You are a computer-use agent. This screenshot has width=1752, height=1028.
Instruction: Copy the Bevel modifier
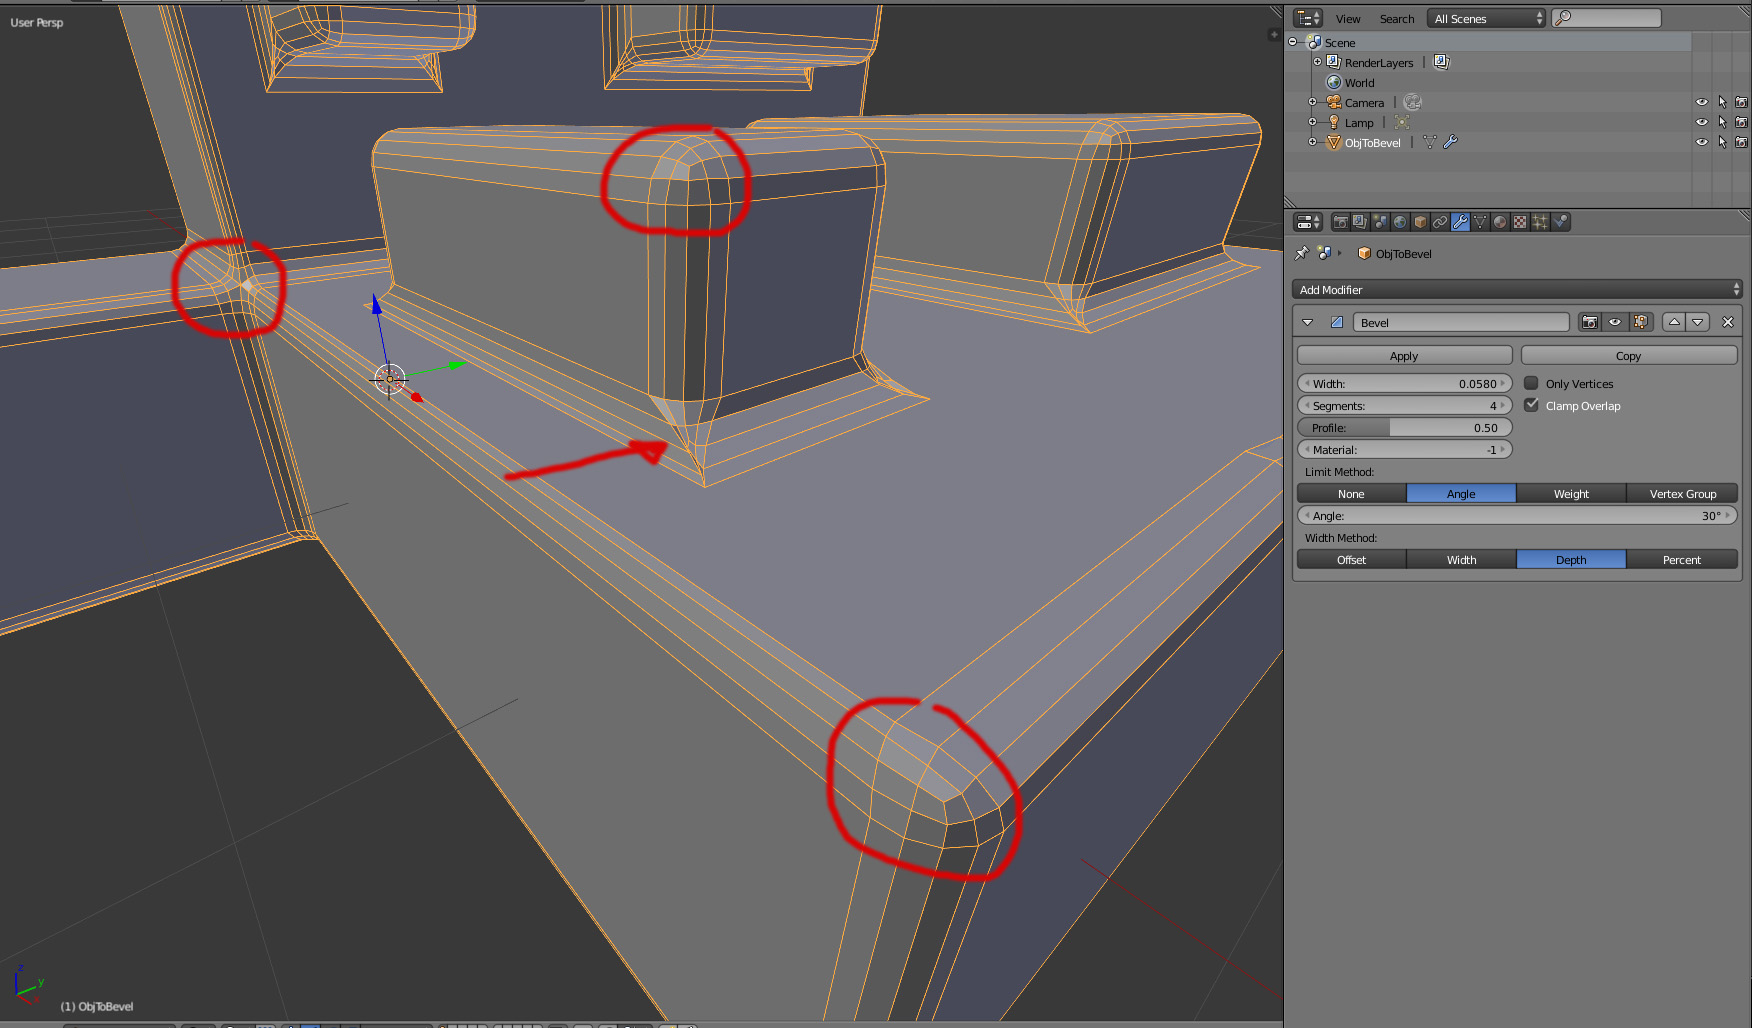click(x=1629, y=355)
